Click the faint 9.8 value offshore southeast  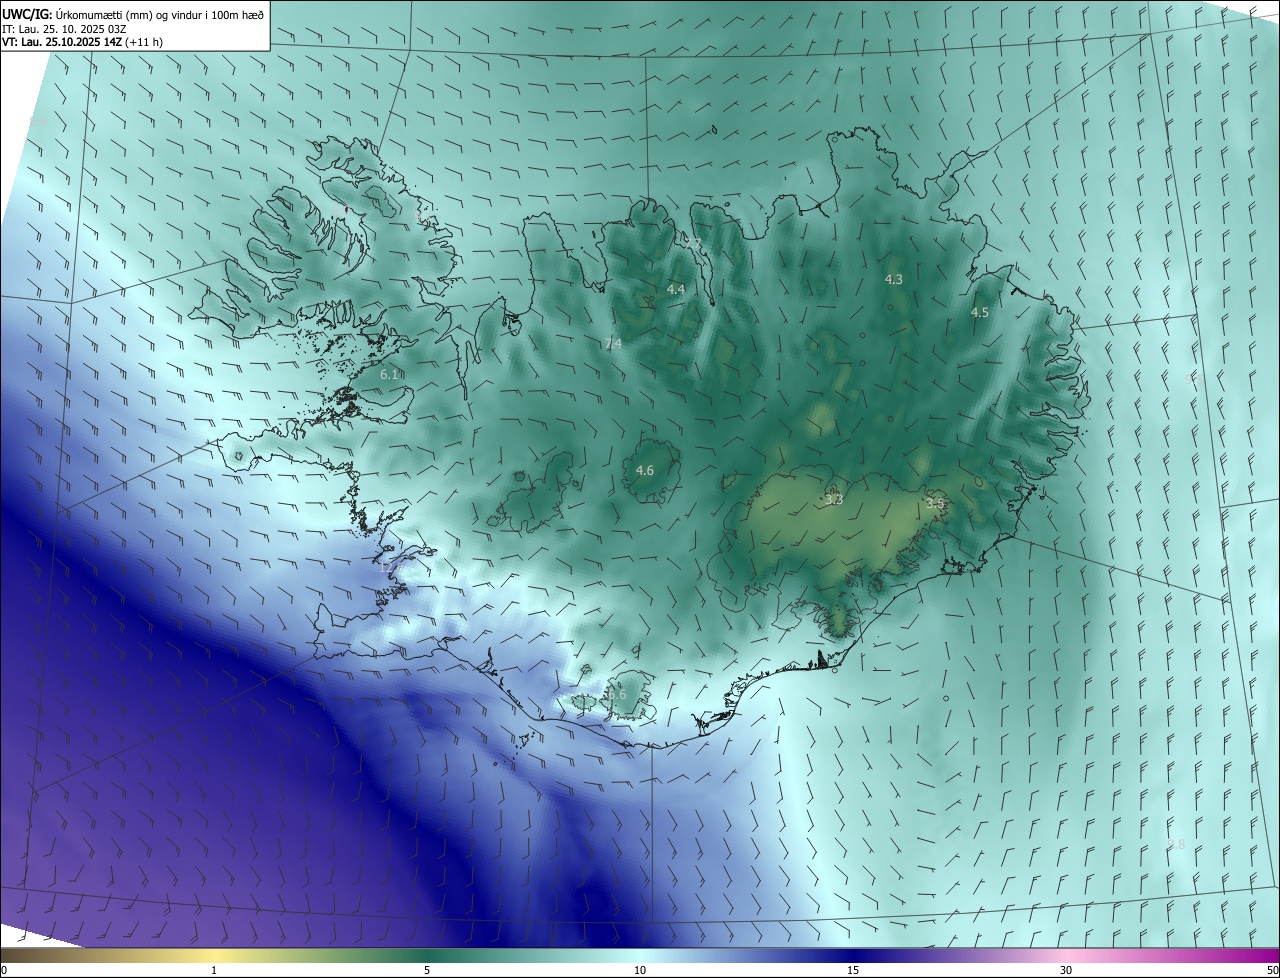coord(1176,844)
